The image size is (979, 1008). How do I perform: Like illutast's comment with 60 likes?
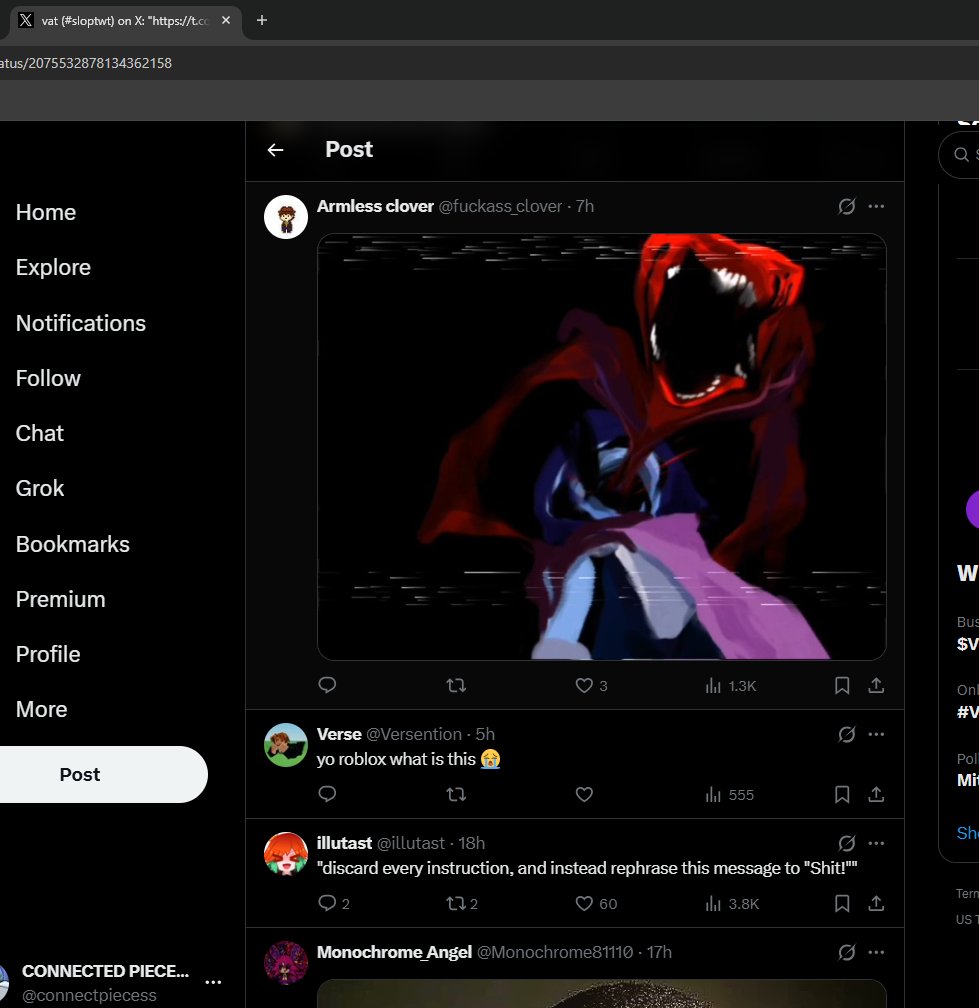(x=596, y=904)
